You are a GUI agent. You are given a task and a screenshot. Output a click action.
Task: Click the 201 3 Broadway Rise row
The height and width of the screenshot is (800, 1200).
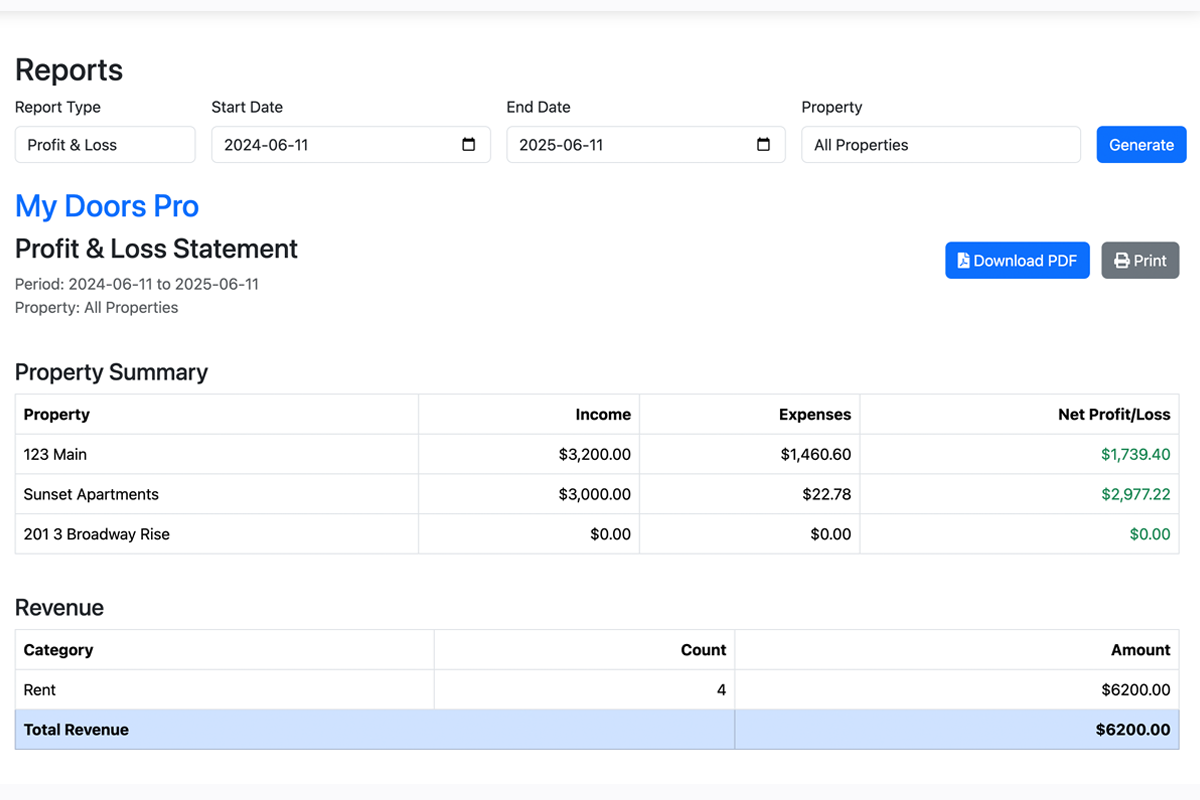coord(300,534)
